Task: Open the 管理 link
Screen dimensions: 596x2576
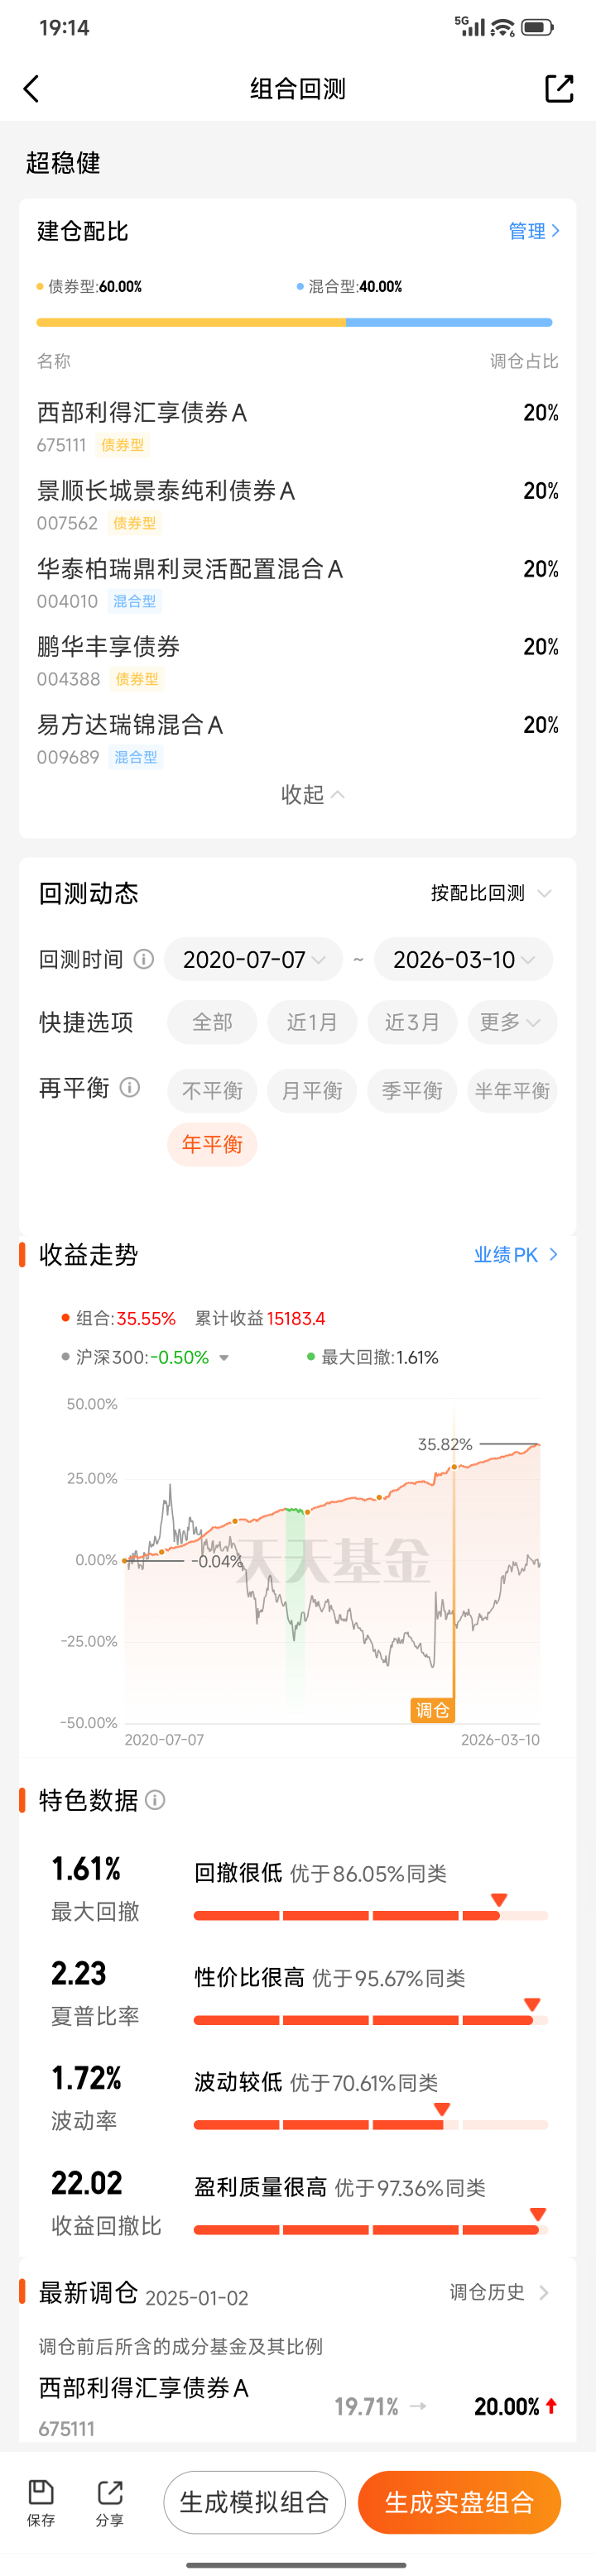Action: 534,231
